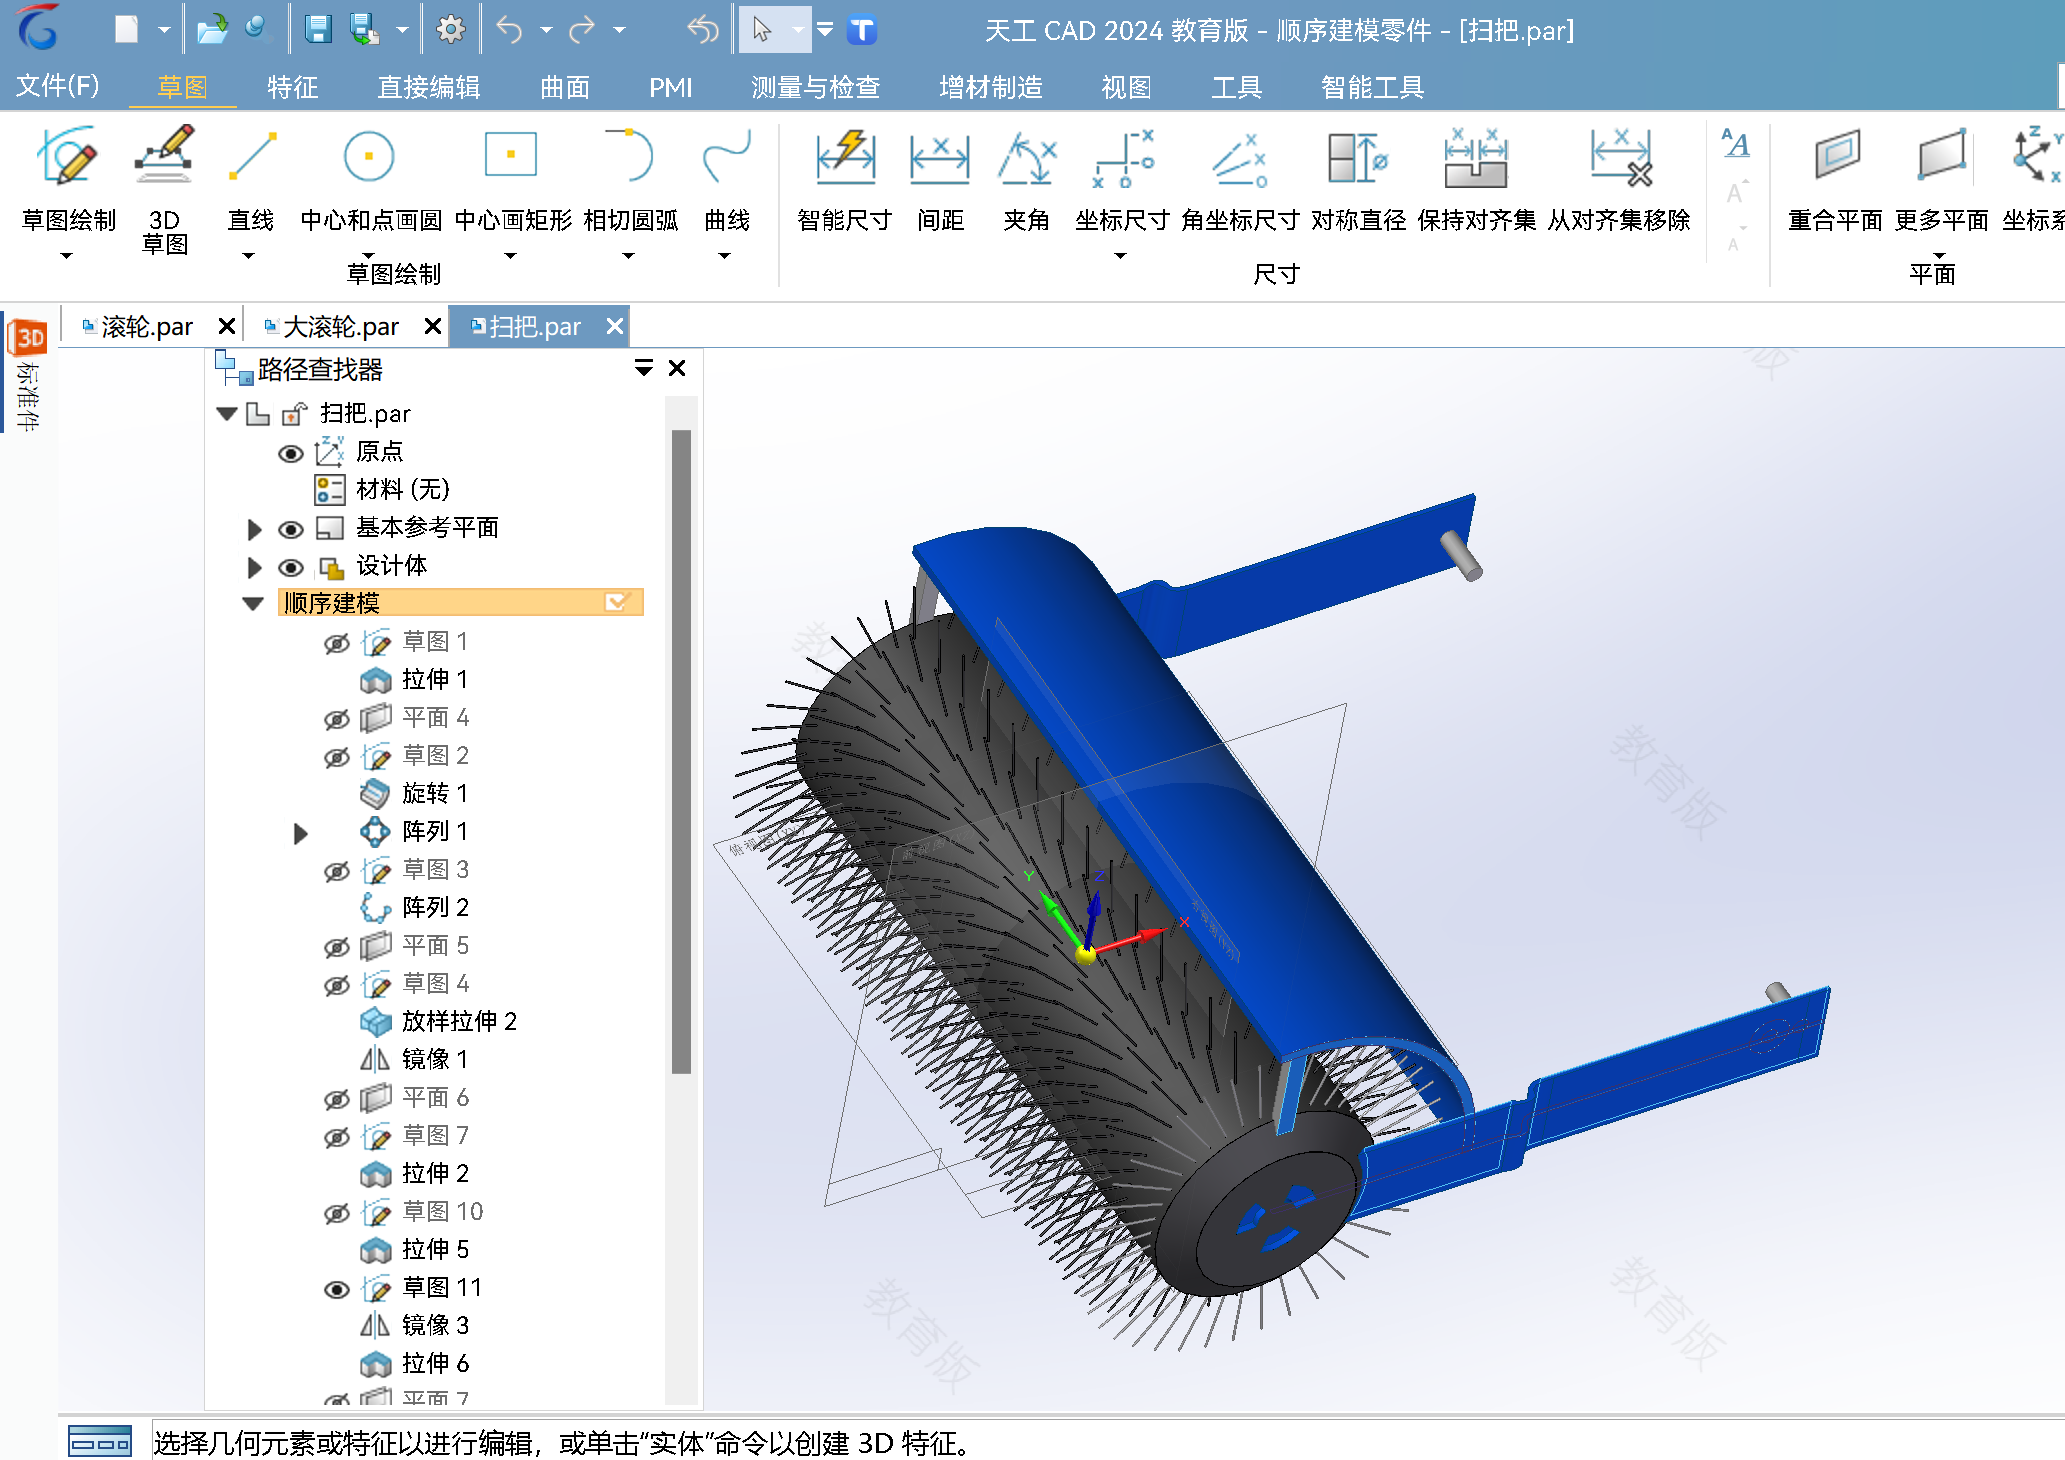Collapse the 顺序建模 section
Screen dimensions: 2065x1460
253,603
